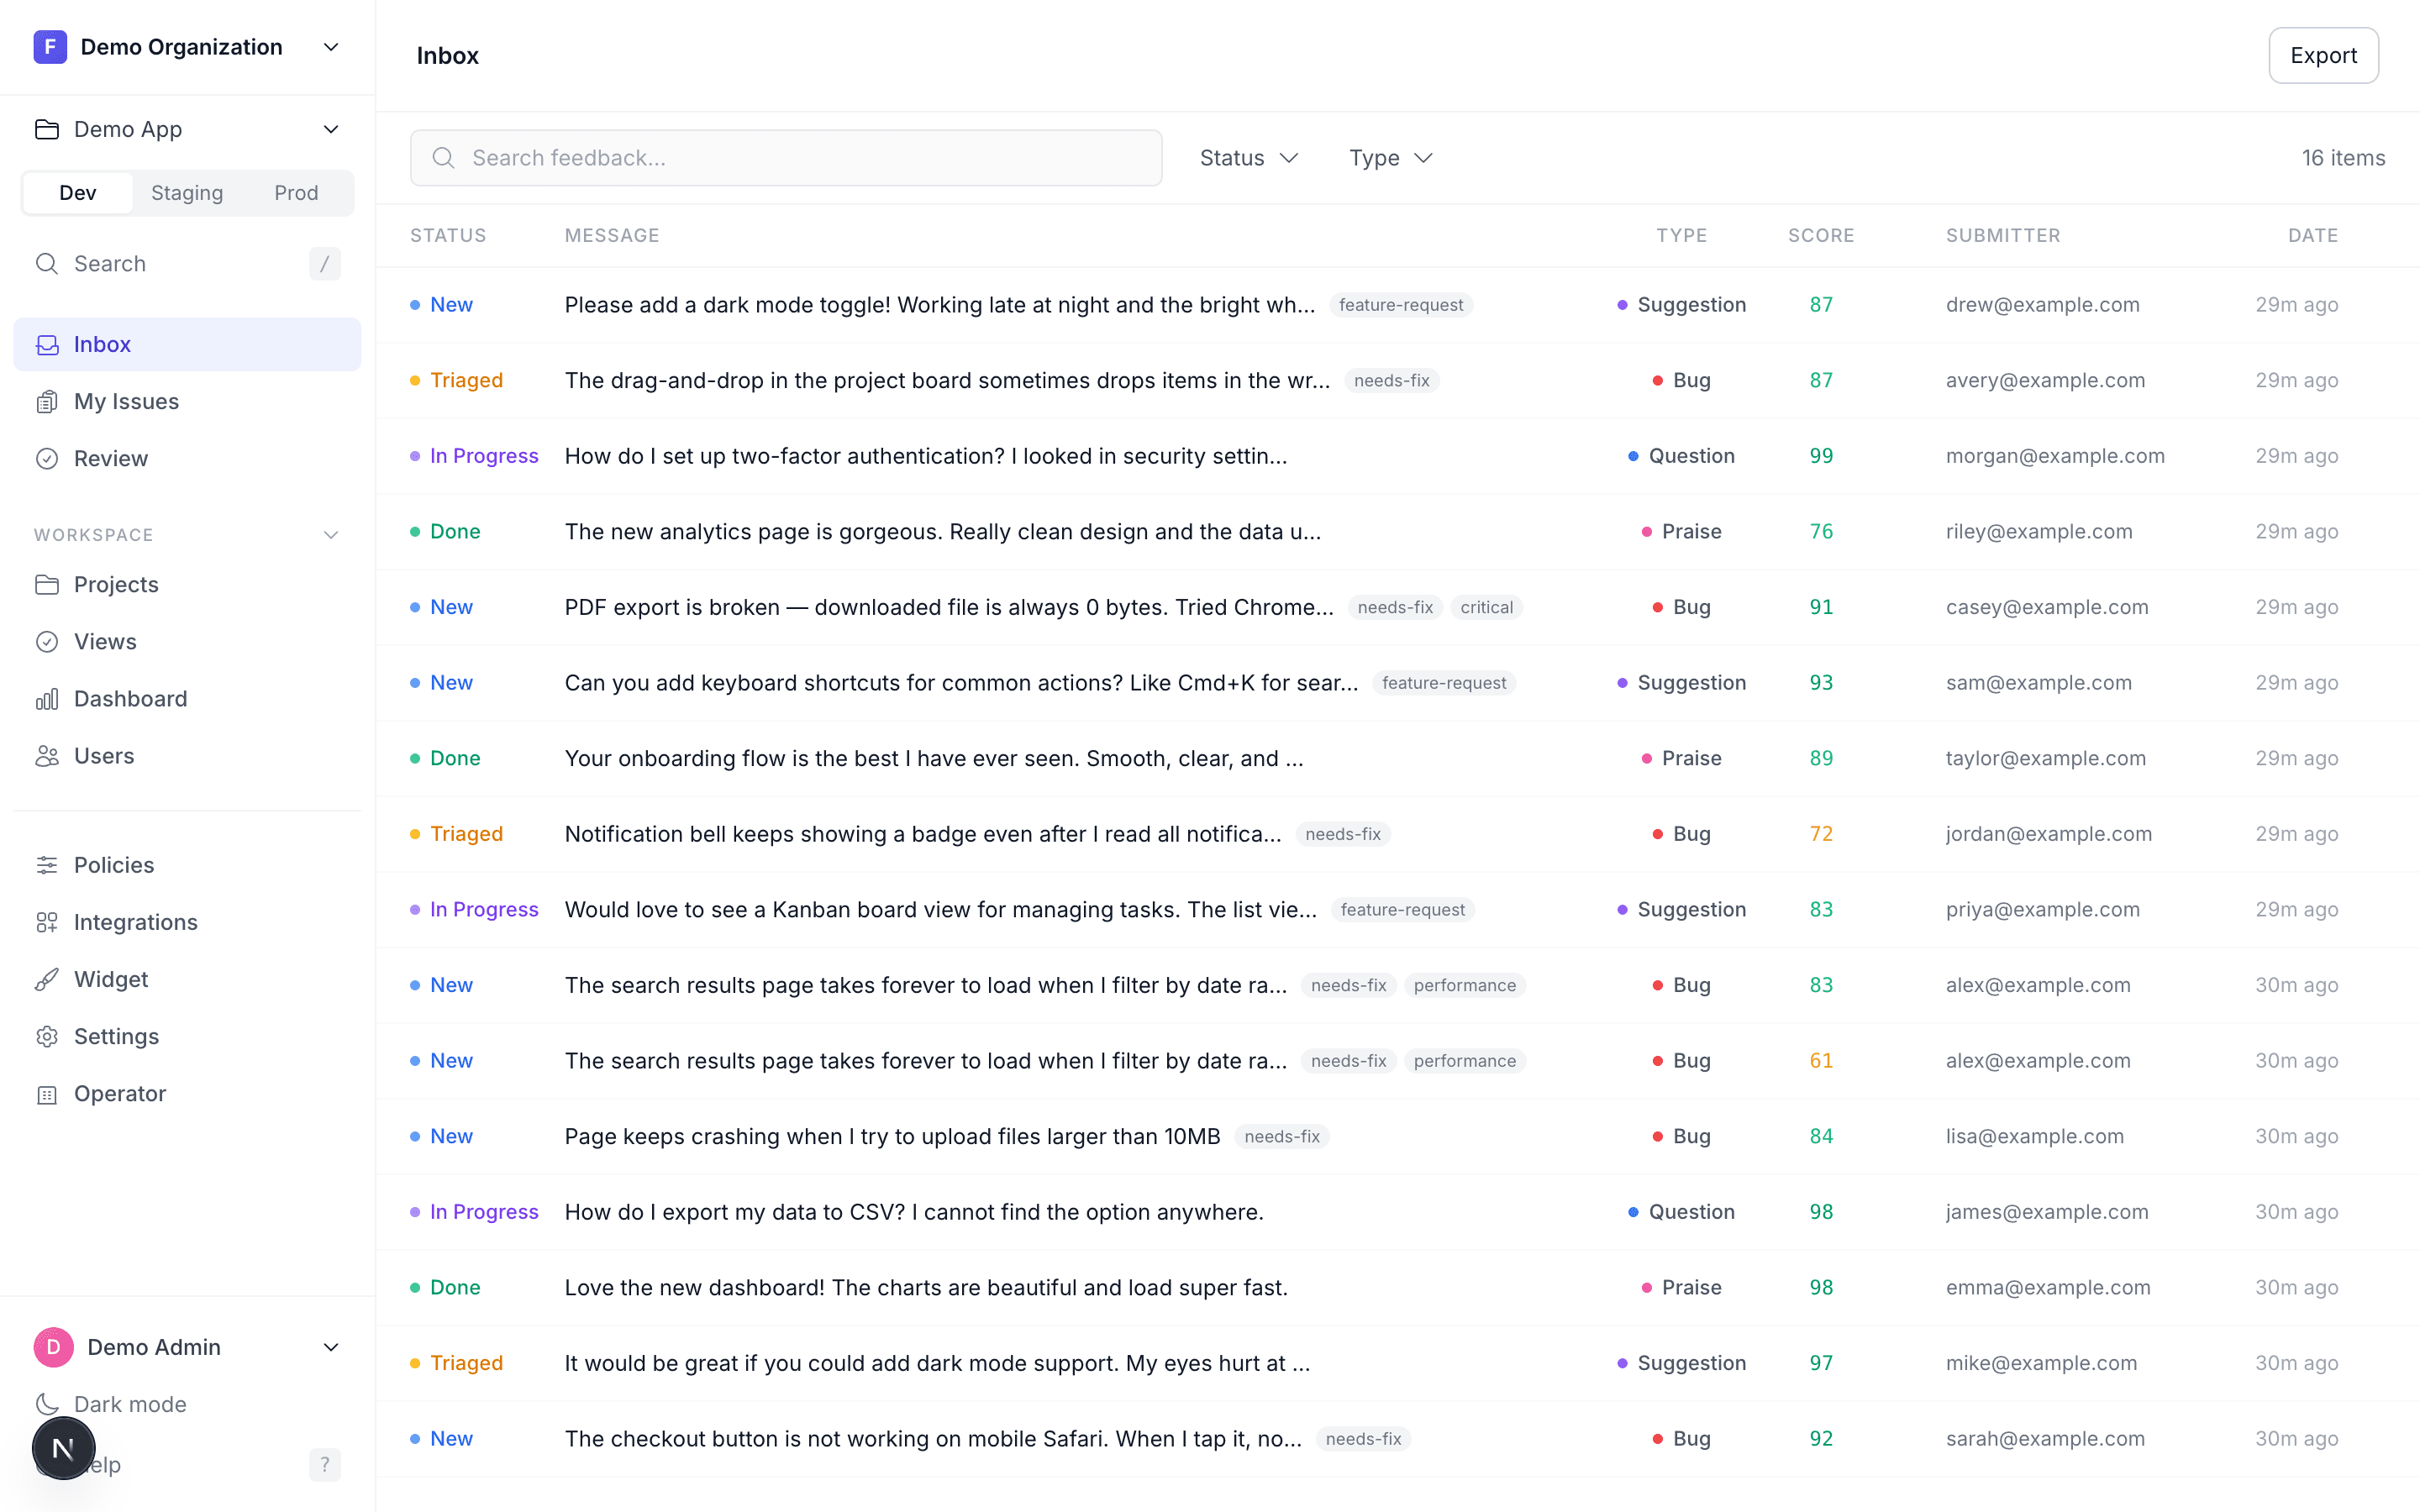Image resolution: width=2420 pixels, height=1512 pixels.
Task: Open the Policies sliders icon
Action: pyautogui.click(x=48, y=864)
